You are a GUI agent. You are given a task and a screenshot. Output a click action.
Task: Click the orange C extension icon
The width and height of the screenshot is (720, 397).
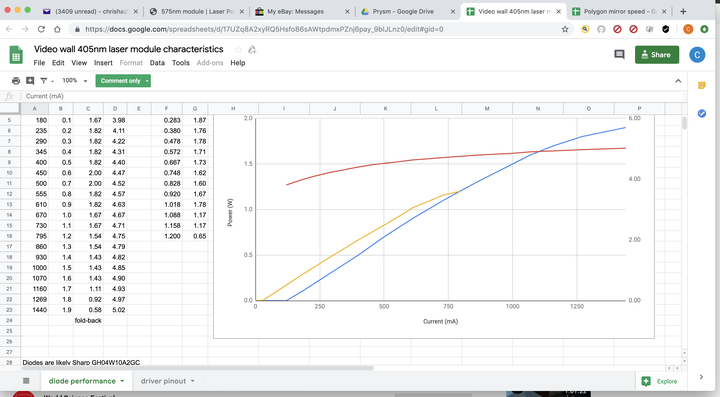point(688,29)
